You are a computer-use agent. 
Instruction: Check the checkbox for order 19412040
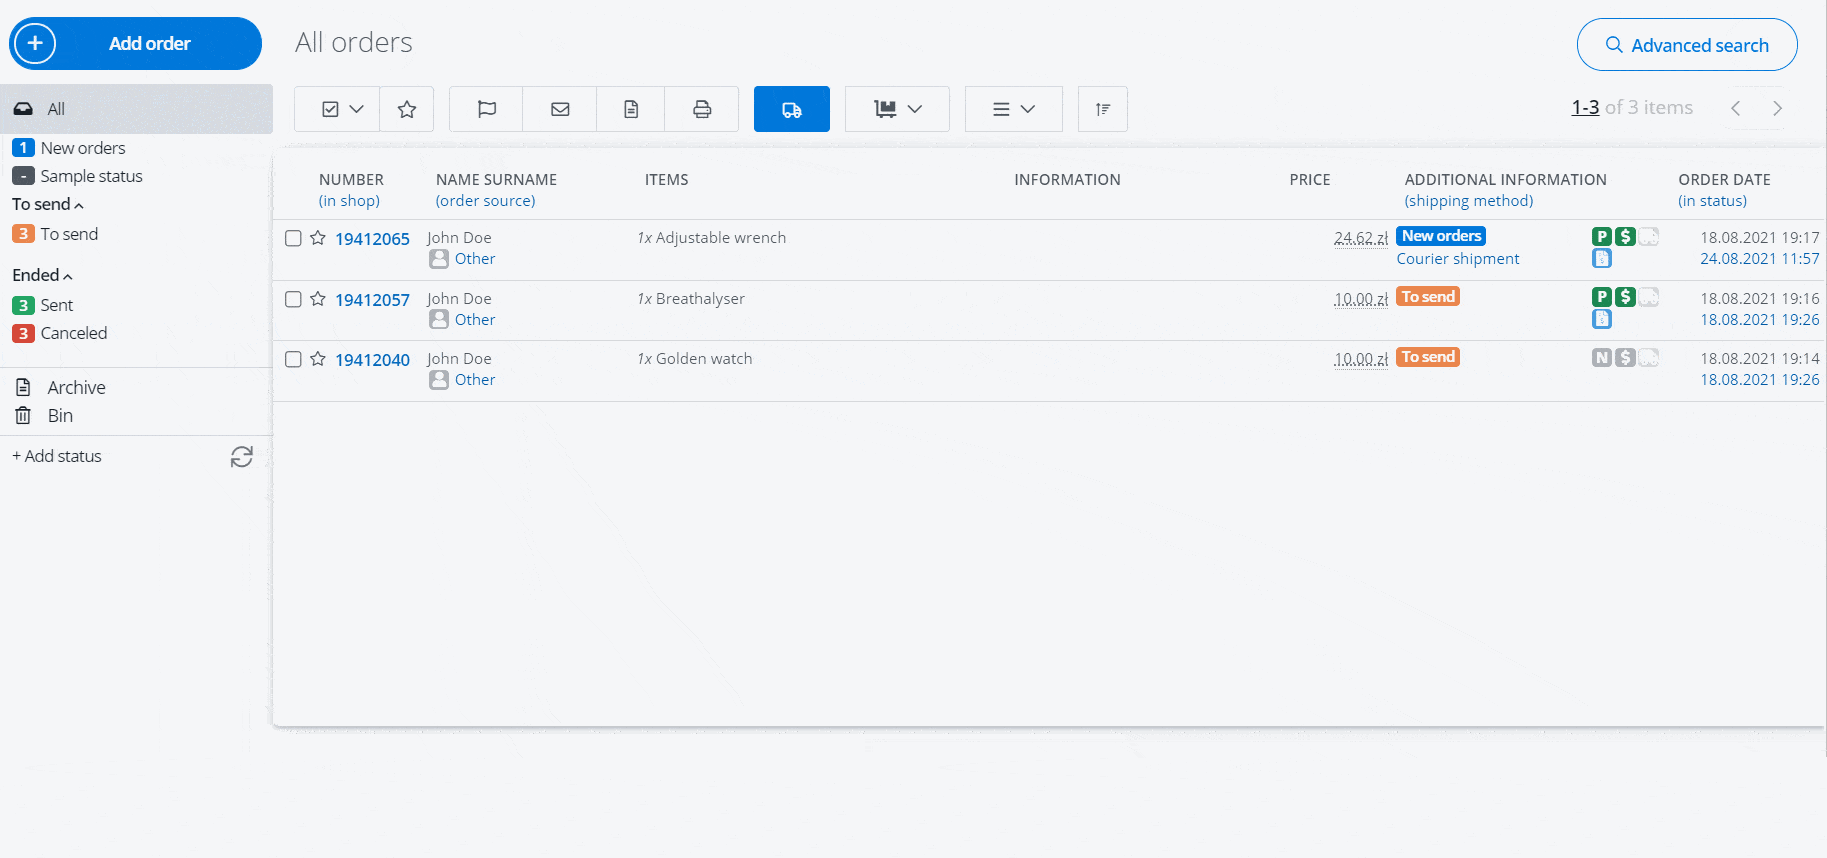point(293,359)
